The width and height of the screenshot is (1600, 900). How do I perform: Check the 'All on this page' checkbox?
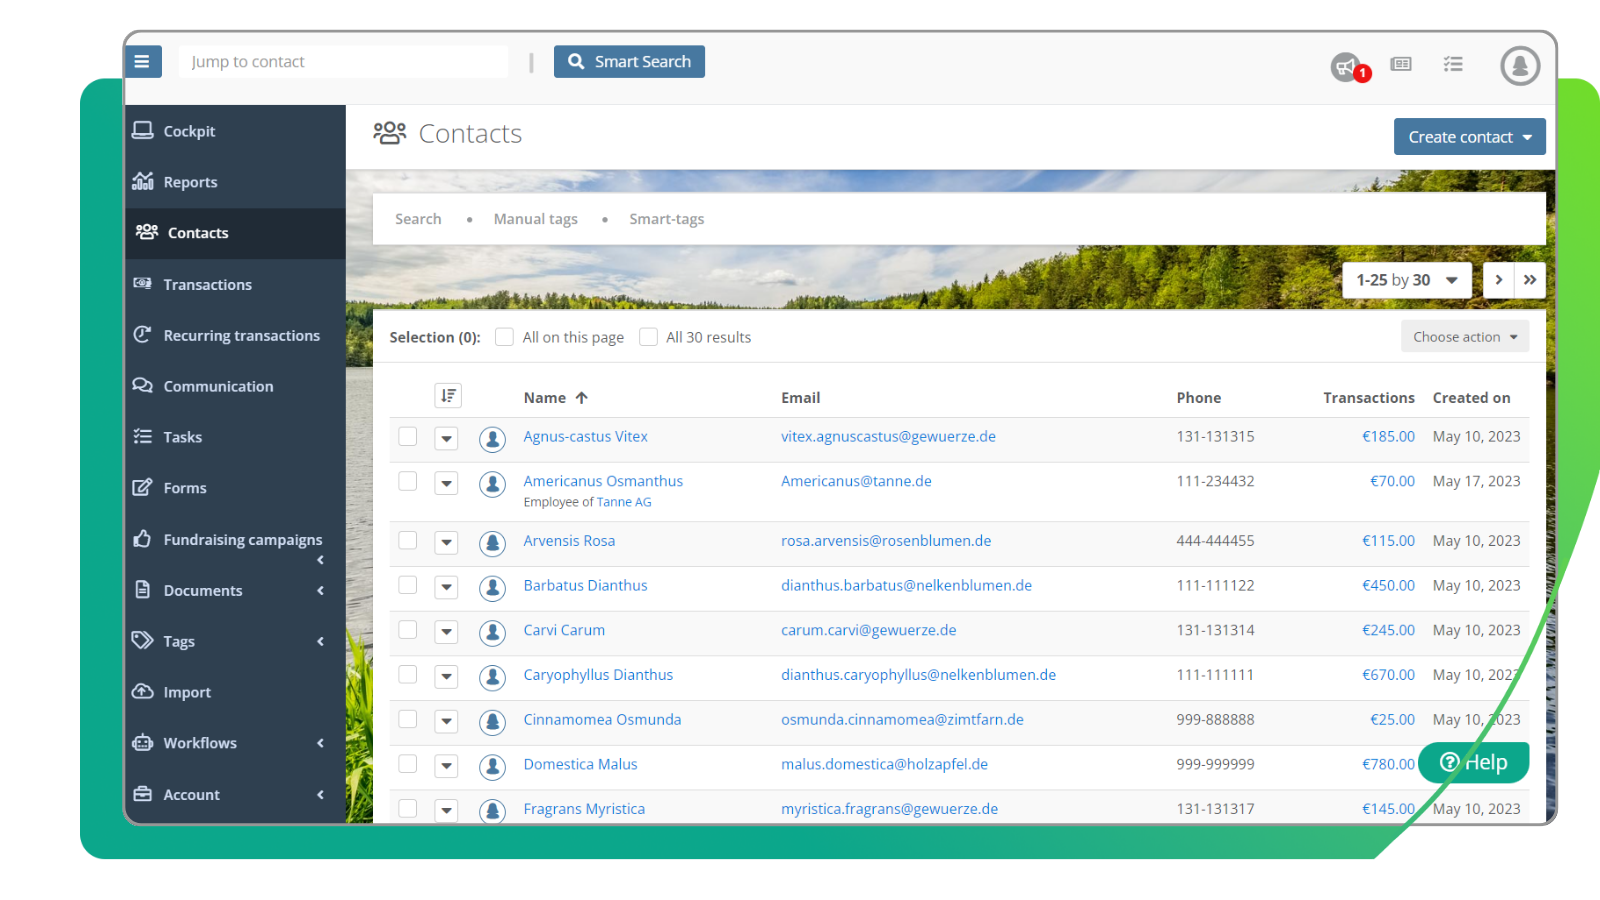pyautogui.click(x=504, y=337)
